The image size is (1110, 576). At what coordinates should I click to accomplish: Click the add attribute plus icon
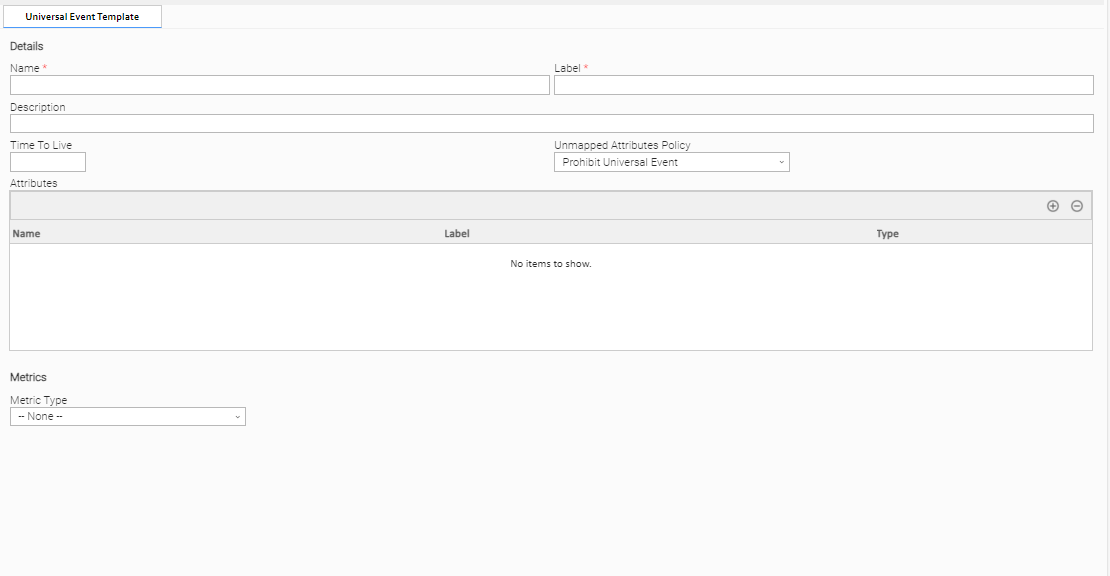(x=1052, y=206)
